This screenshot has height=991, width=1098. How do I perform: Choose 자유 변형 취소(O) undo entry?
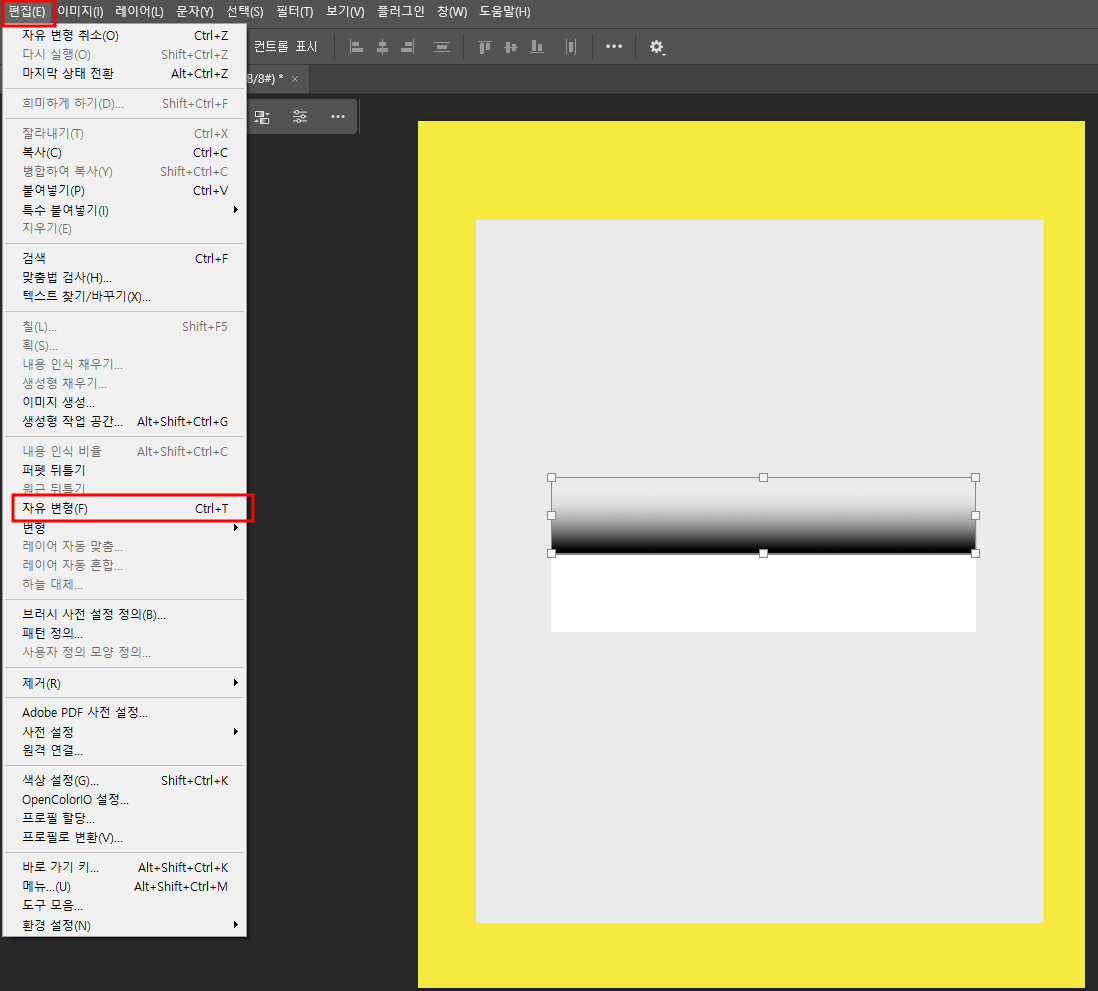click(125, 36)
